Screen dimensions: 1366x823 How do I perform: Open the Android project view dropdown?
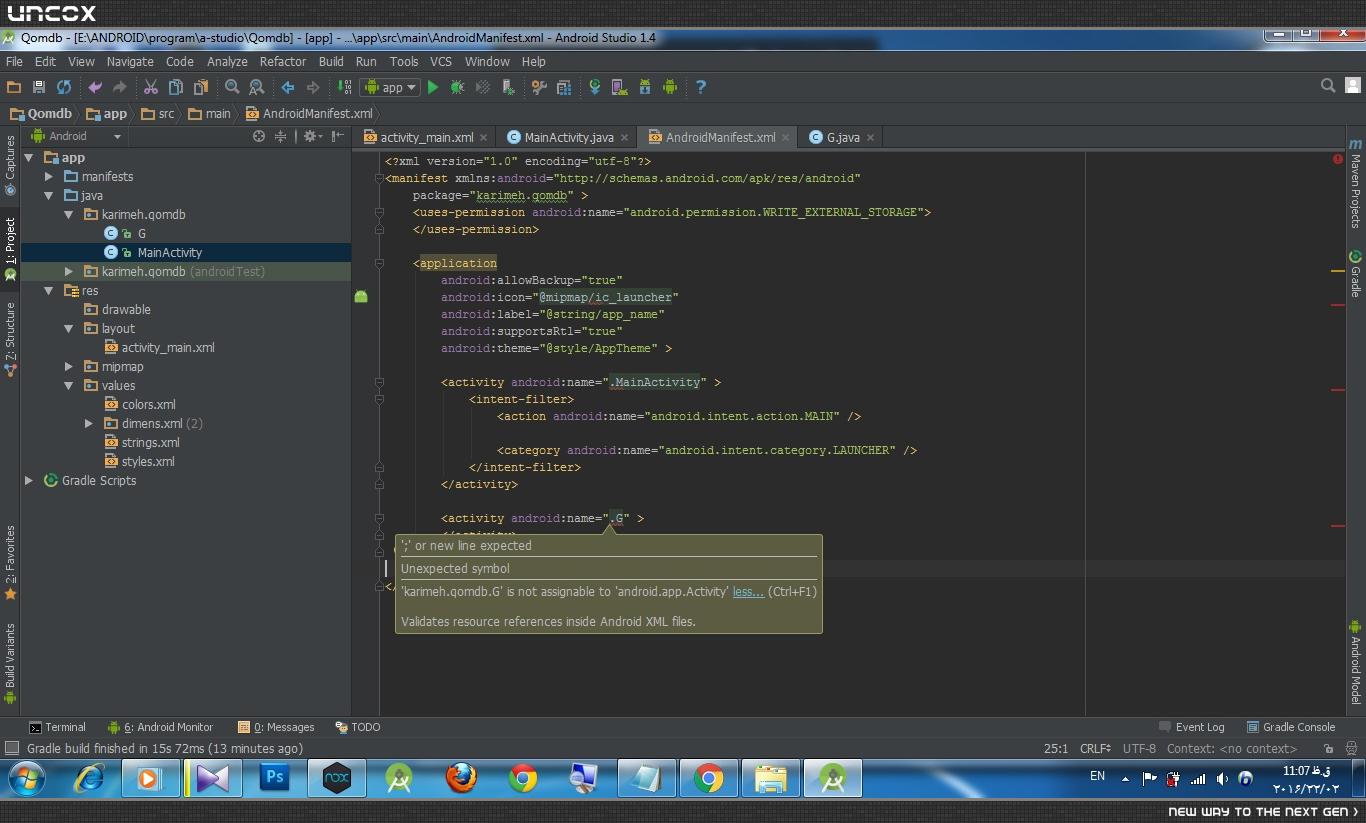76,136
